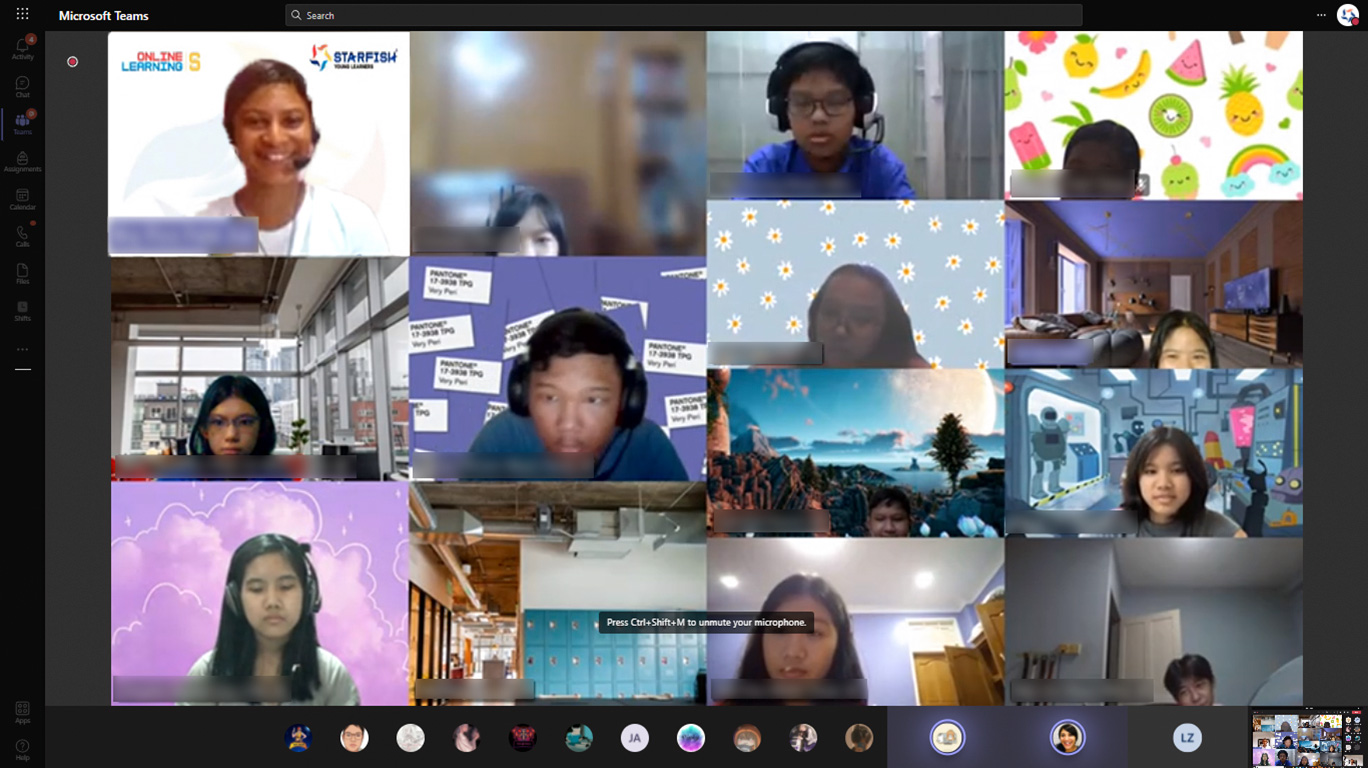1368x768 pixels.
Task: Open Settings and more ellipsis top right
Action: click(x=1321, y=15)
